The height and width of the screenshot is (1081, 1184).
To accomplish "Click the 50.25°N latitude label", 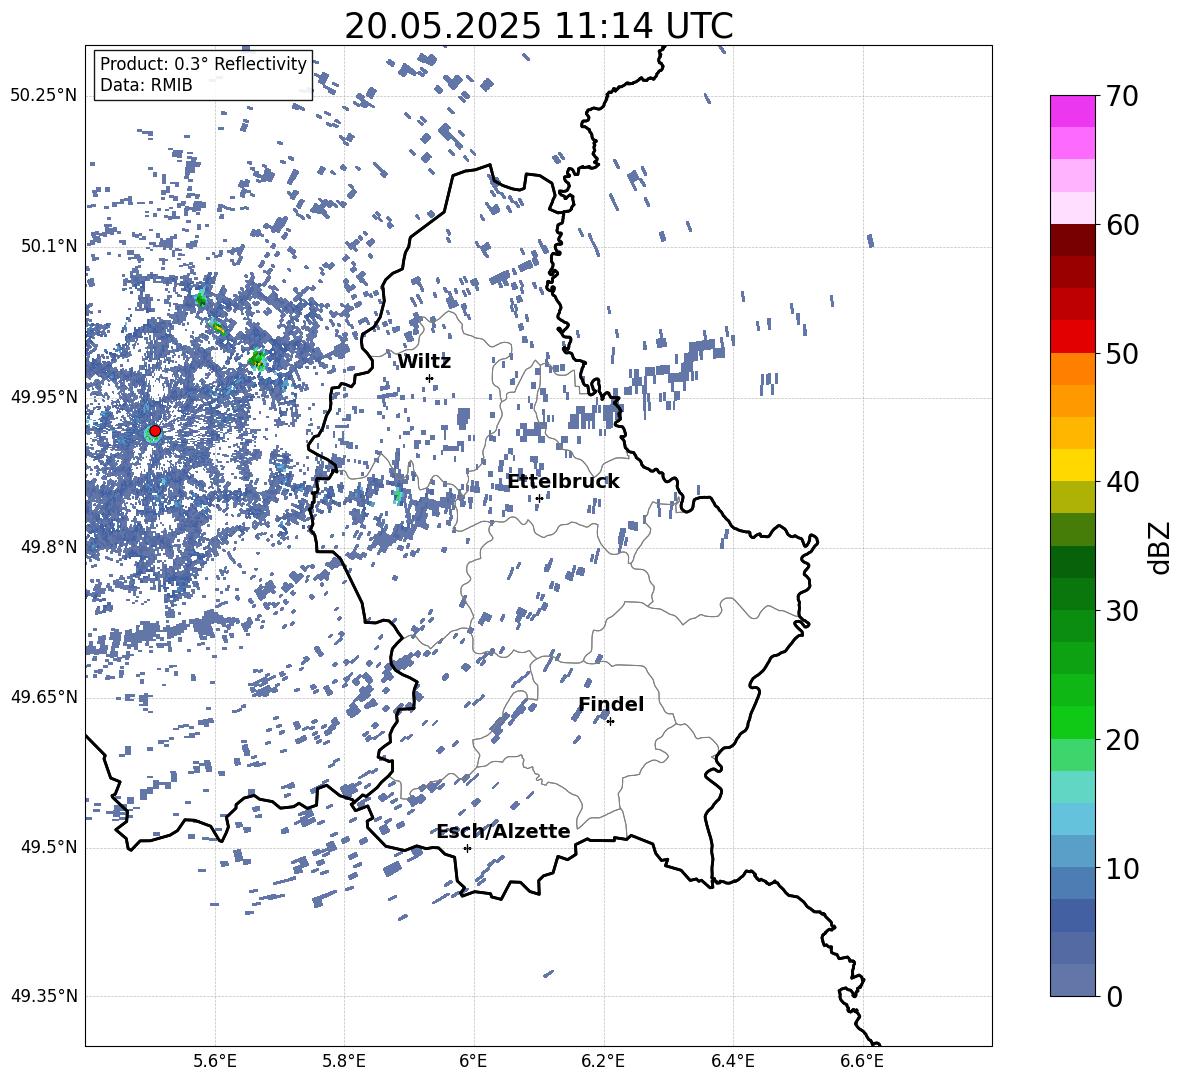I will click(44, 96).
